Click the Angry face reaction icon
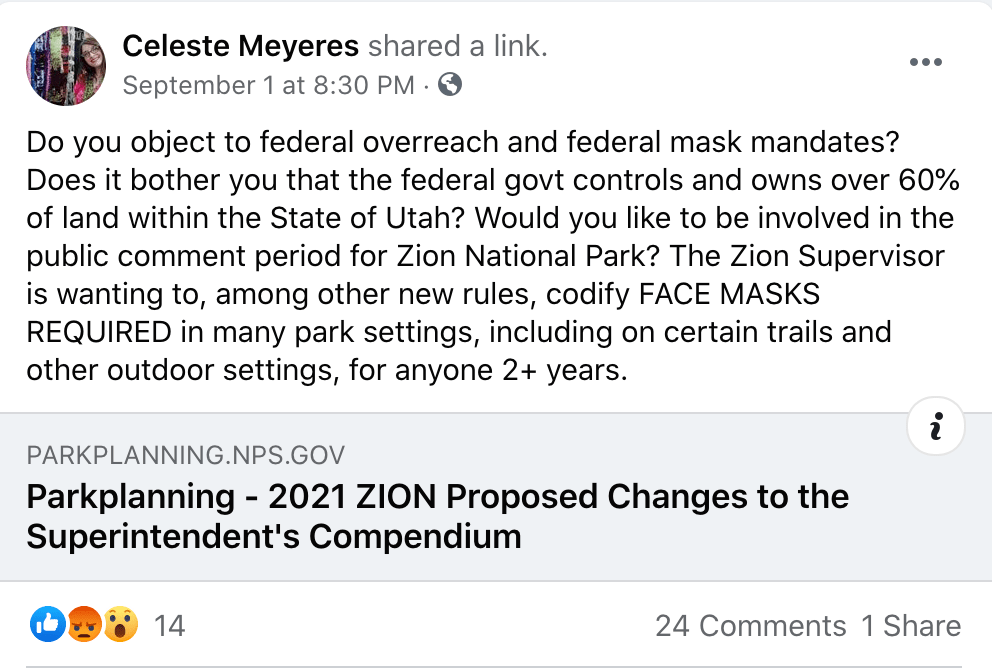This screenshot has width=992, height=670. tap(84, 626)
